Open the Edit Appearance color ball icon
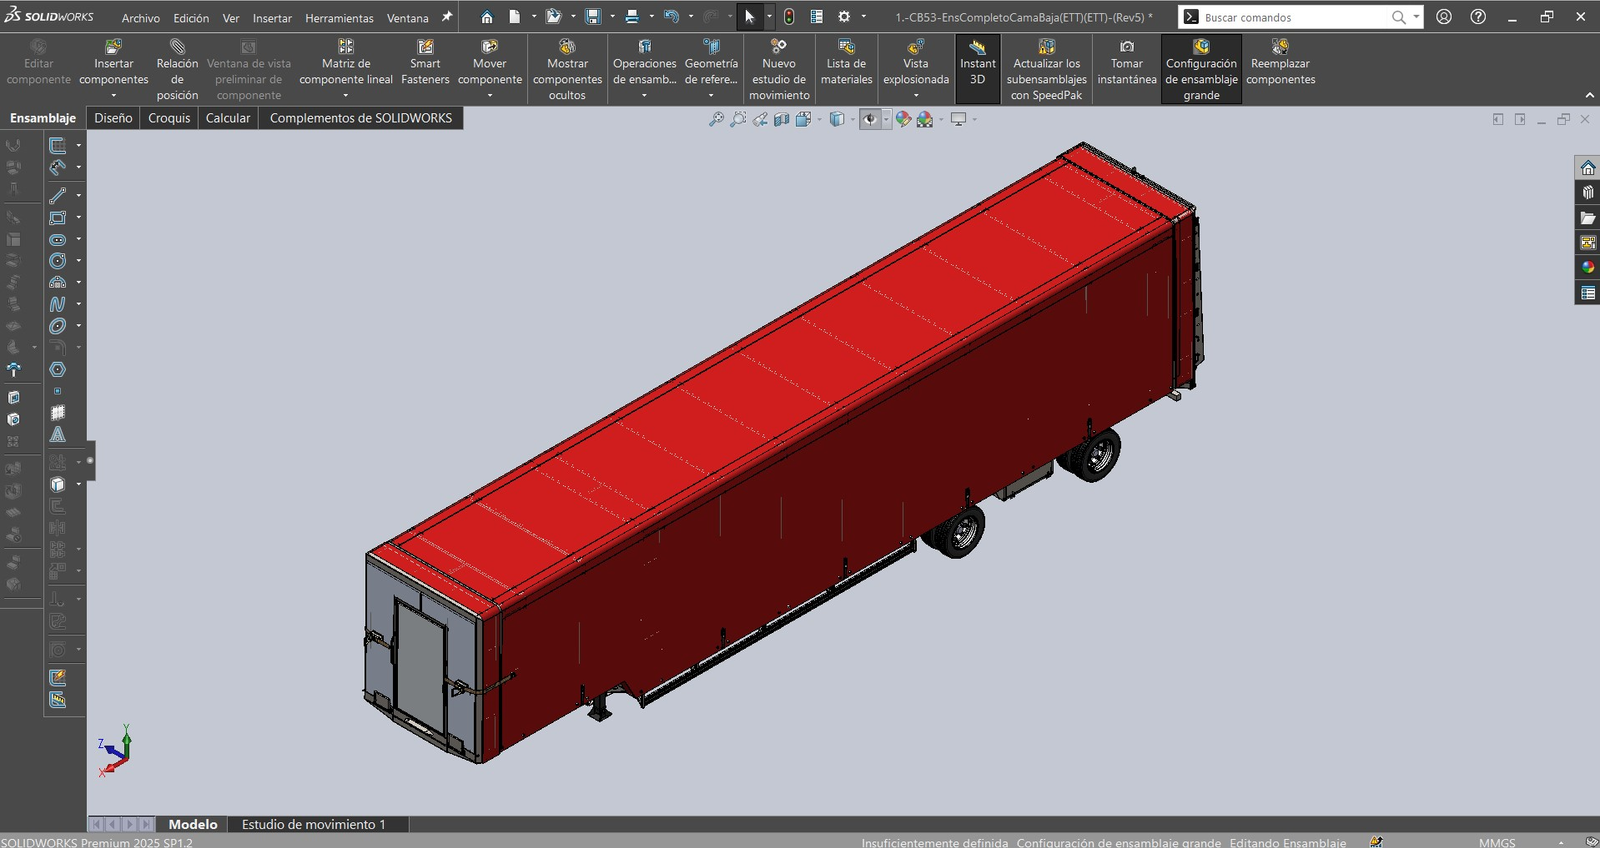This screenshot has height=848, width=1600. click(x=903, y=119)
